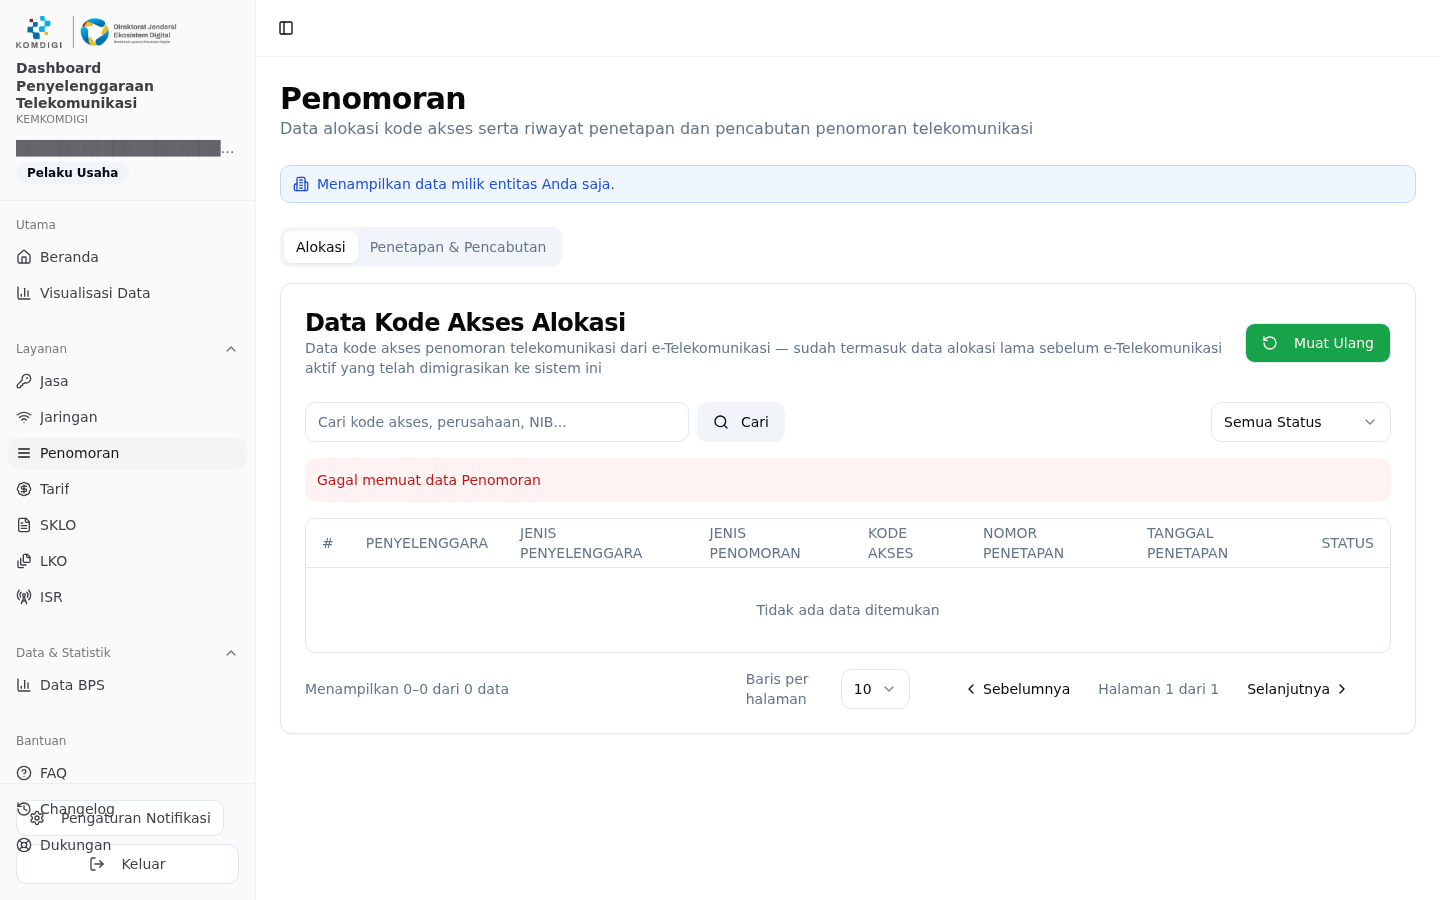
Task: Click the Penomoran list icon
Action: pyautogui.click(x=24, y=453)
